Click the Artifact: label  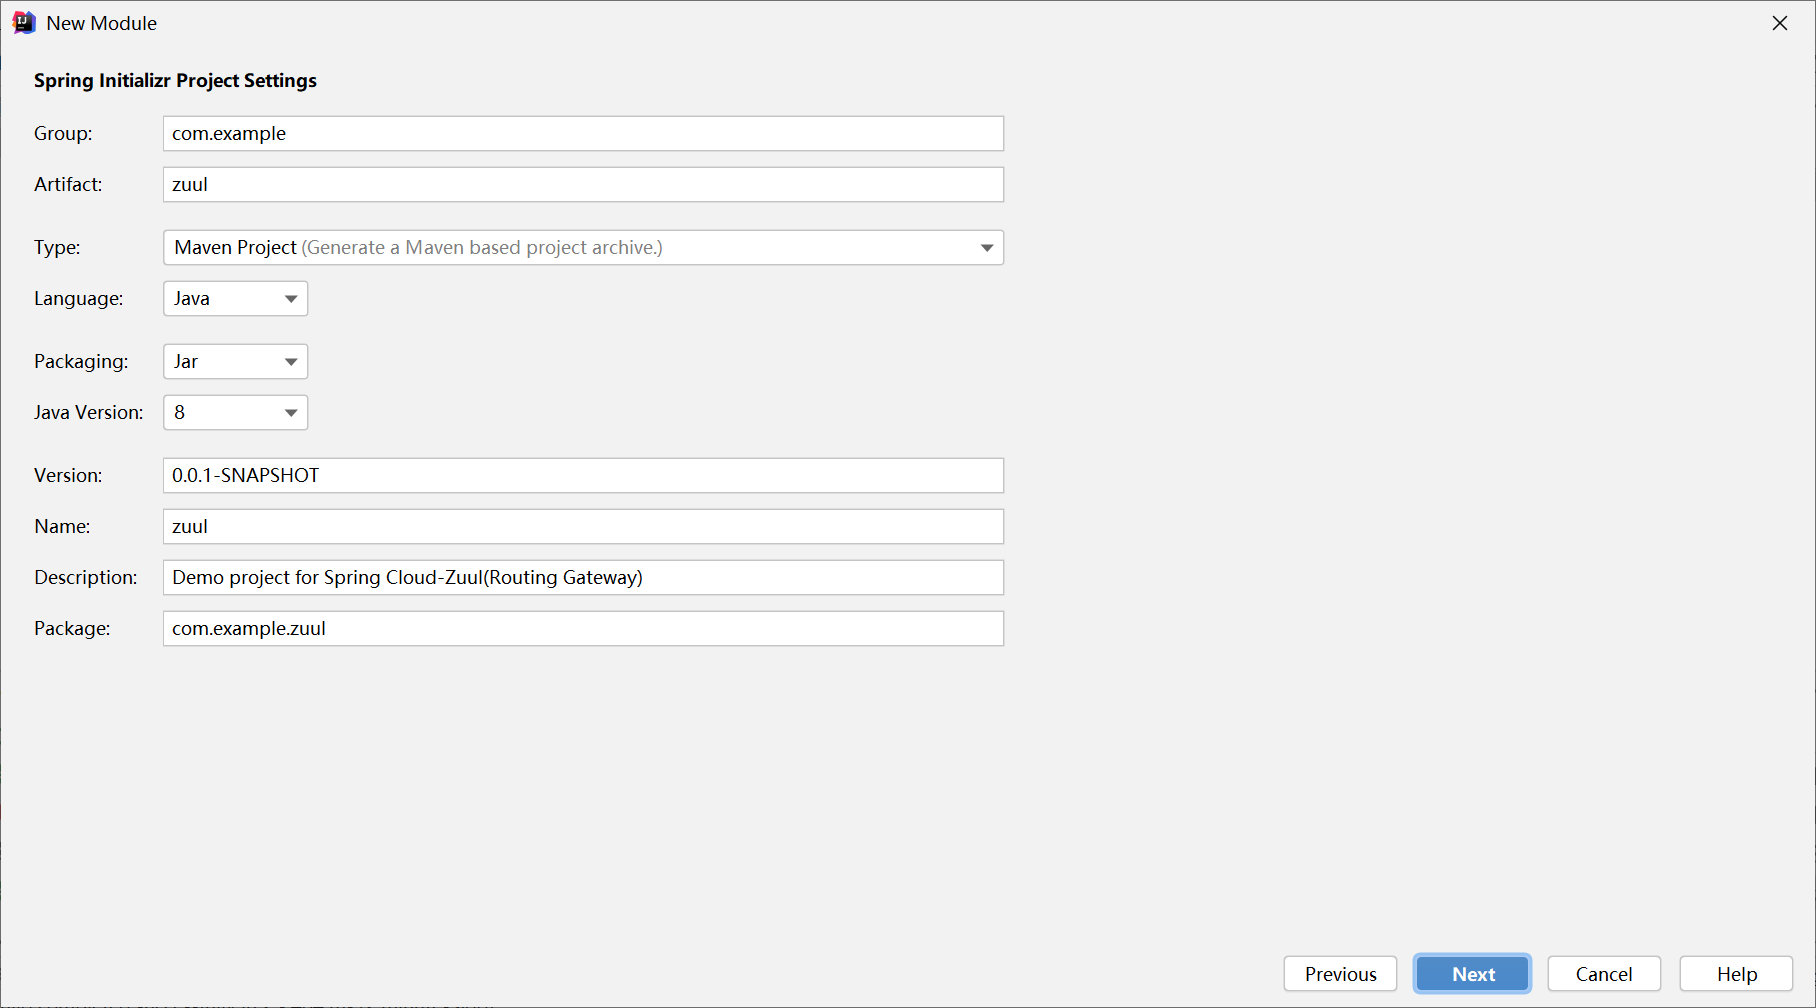click(68, 184)
